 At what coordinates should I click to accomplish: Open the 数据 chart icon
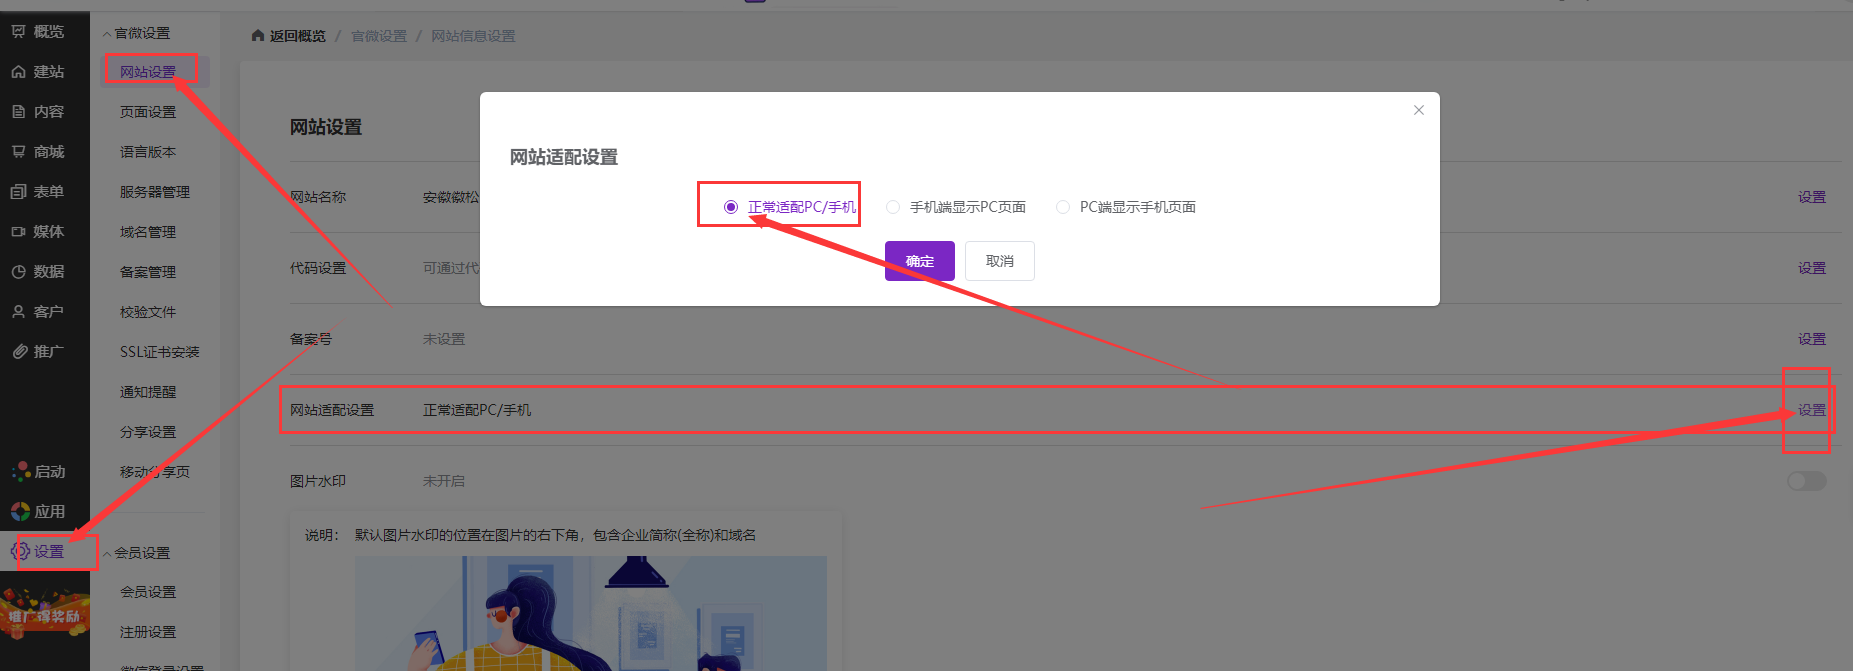coord(19,272)
